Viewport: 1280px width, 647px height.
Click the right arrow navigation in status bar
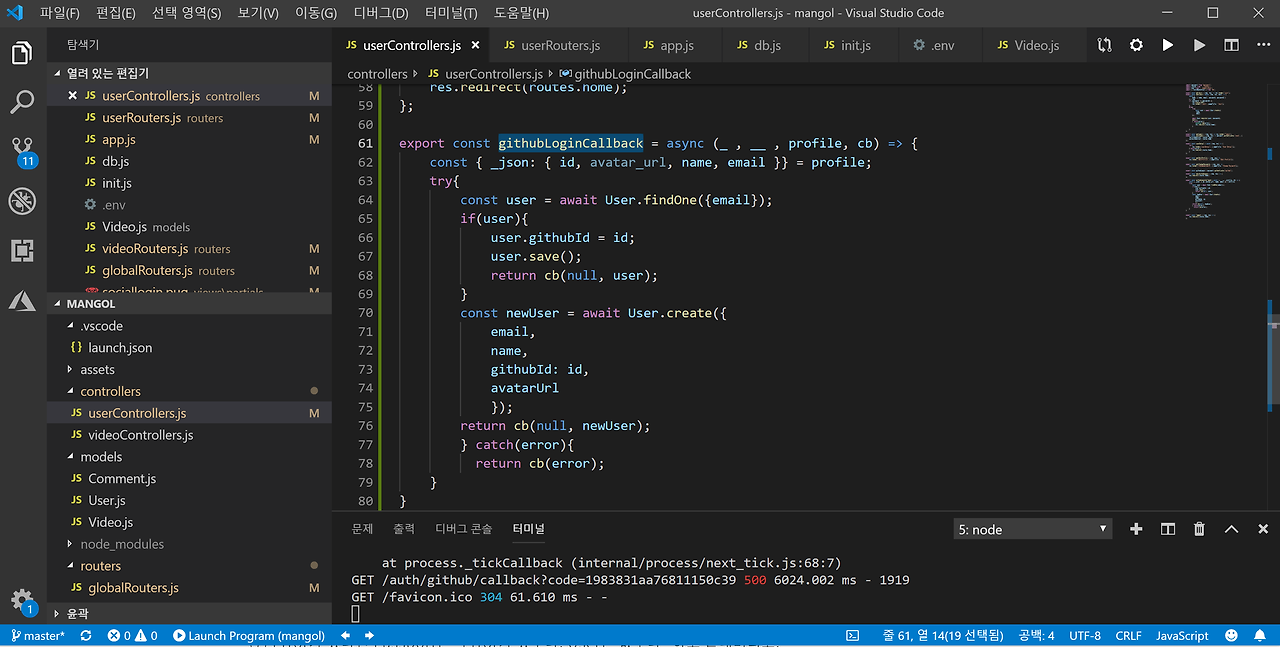click(370, 635)
